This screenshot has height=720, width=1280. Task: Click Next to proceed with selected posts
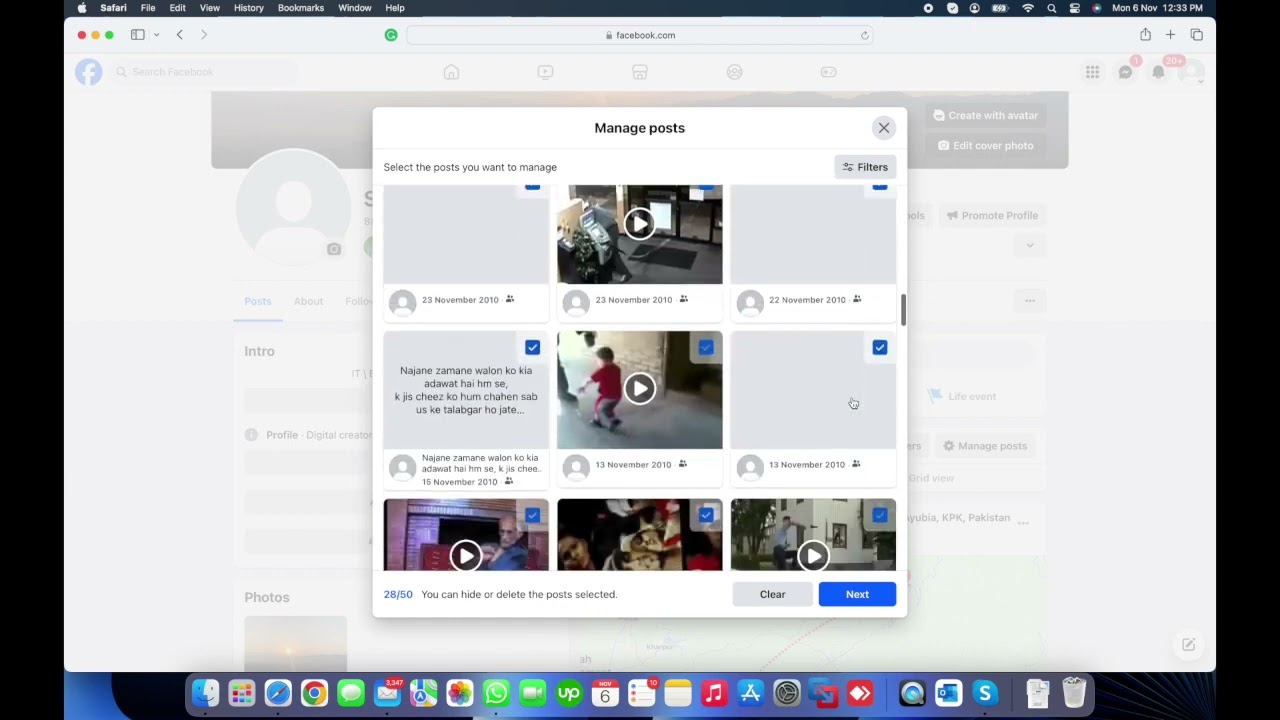(x=857, y=594)
